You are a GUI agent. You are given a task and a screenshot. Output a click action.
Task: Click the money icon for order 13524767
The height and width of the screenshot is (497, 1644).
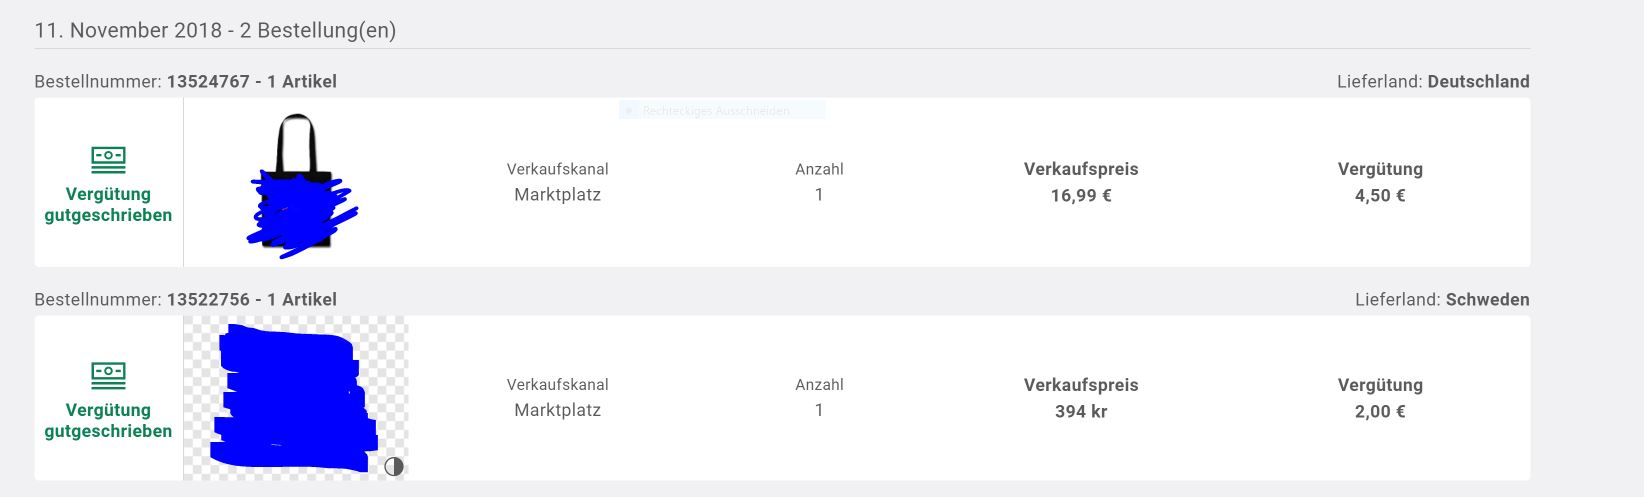click(108, 159)
